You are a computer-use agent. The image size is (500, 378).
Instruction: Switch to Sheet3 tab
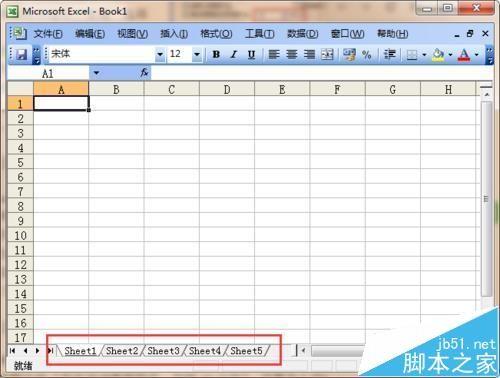(x=163, y=351)
